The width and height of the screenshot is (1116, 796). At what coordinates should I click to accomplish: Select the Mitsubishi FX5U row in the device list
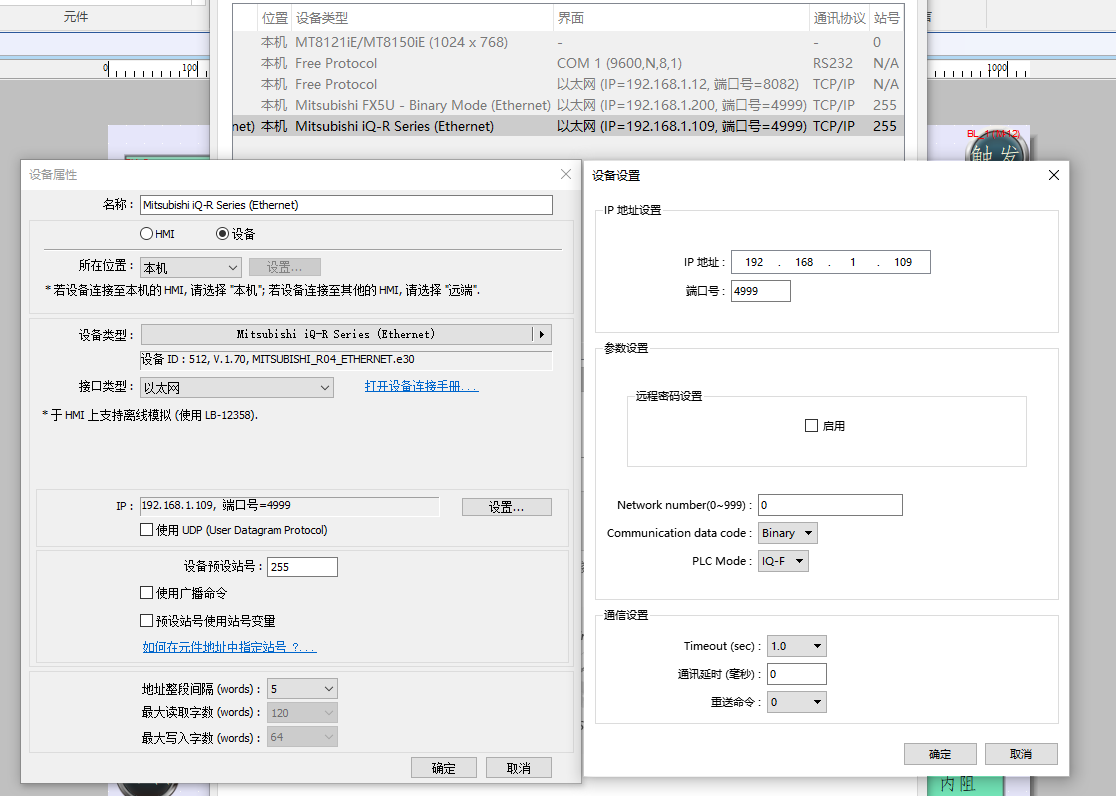click(422, 105)
